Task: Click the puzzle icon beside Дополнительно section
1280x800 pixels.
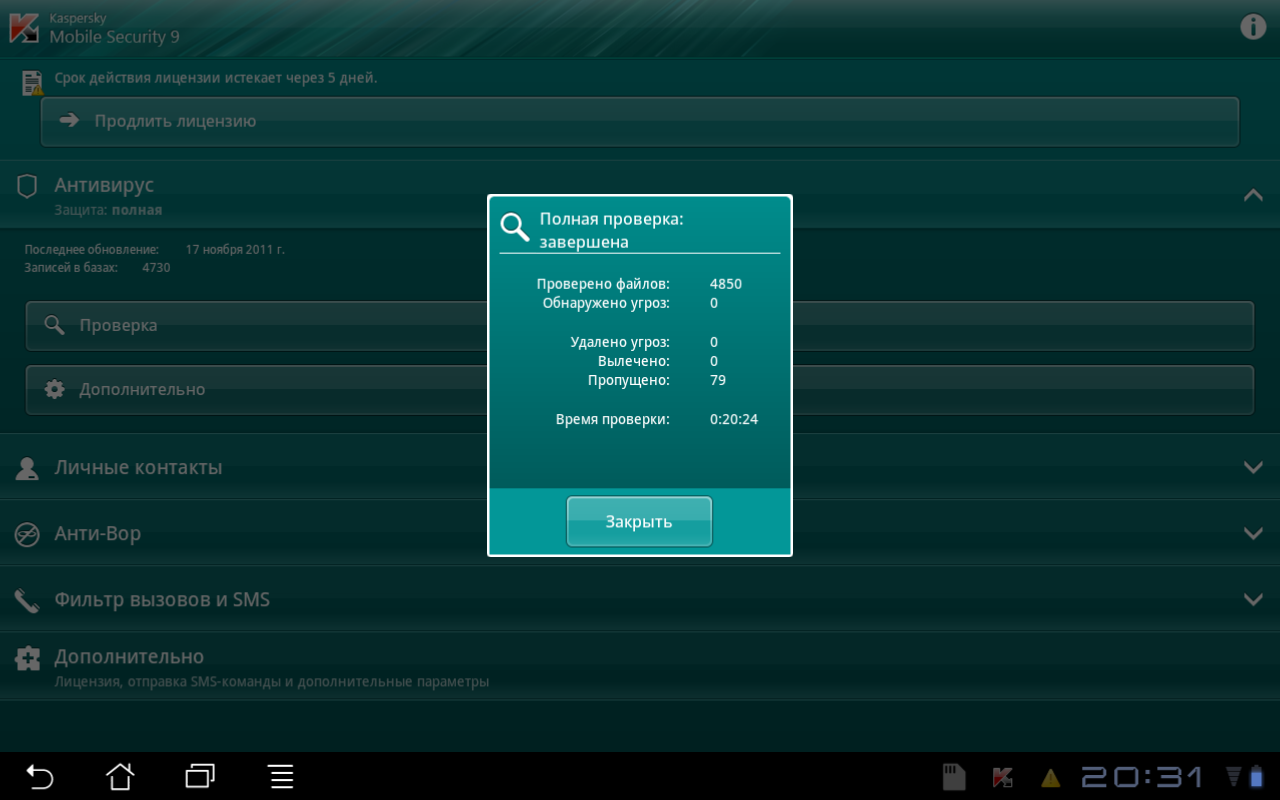Action: (x=28, y=658)
